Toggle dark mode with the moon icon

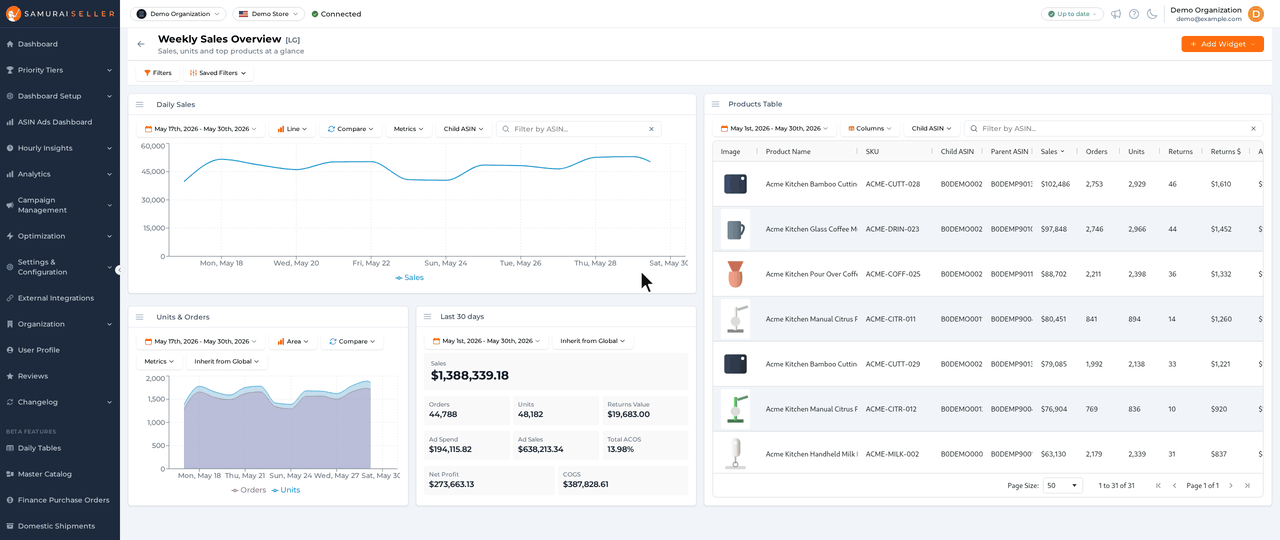pos(1152,14)
